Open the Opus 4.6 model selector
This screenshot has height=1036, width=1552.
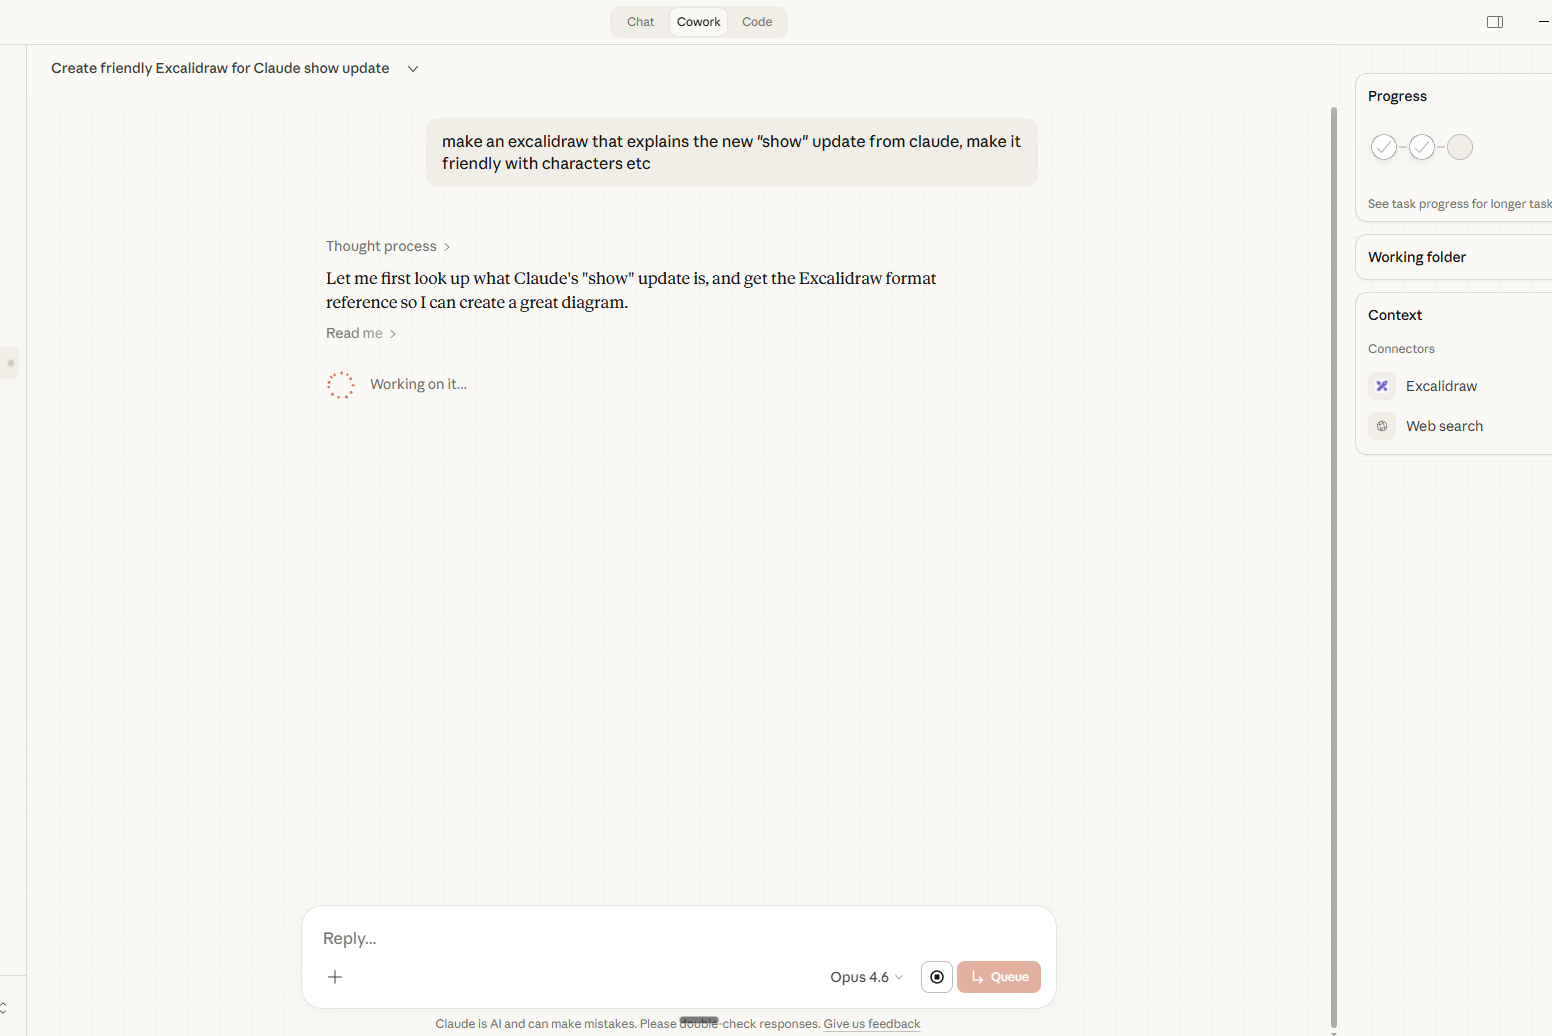(x=866, y=977)
